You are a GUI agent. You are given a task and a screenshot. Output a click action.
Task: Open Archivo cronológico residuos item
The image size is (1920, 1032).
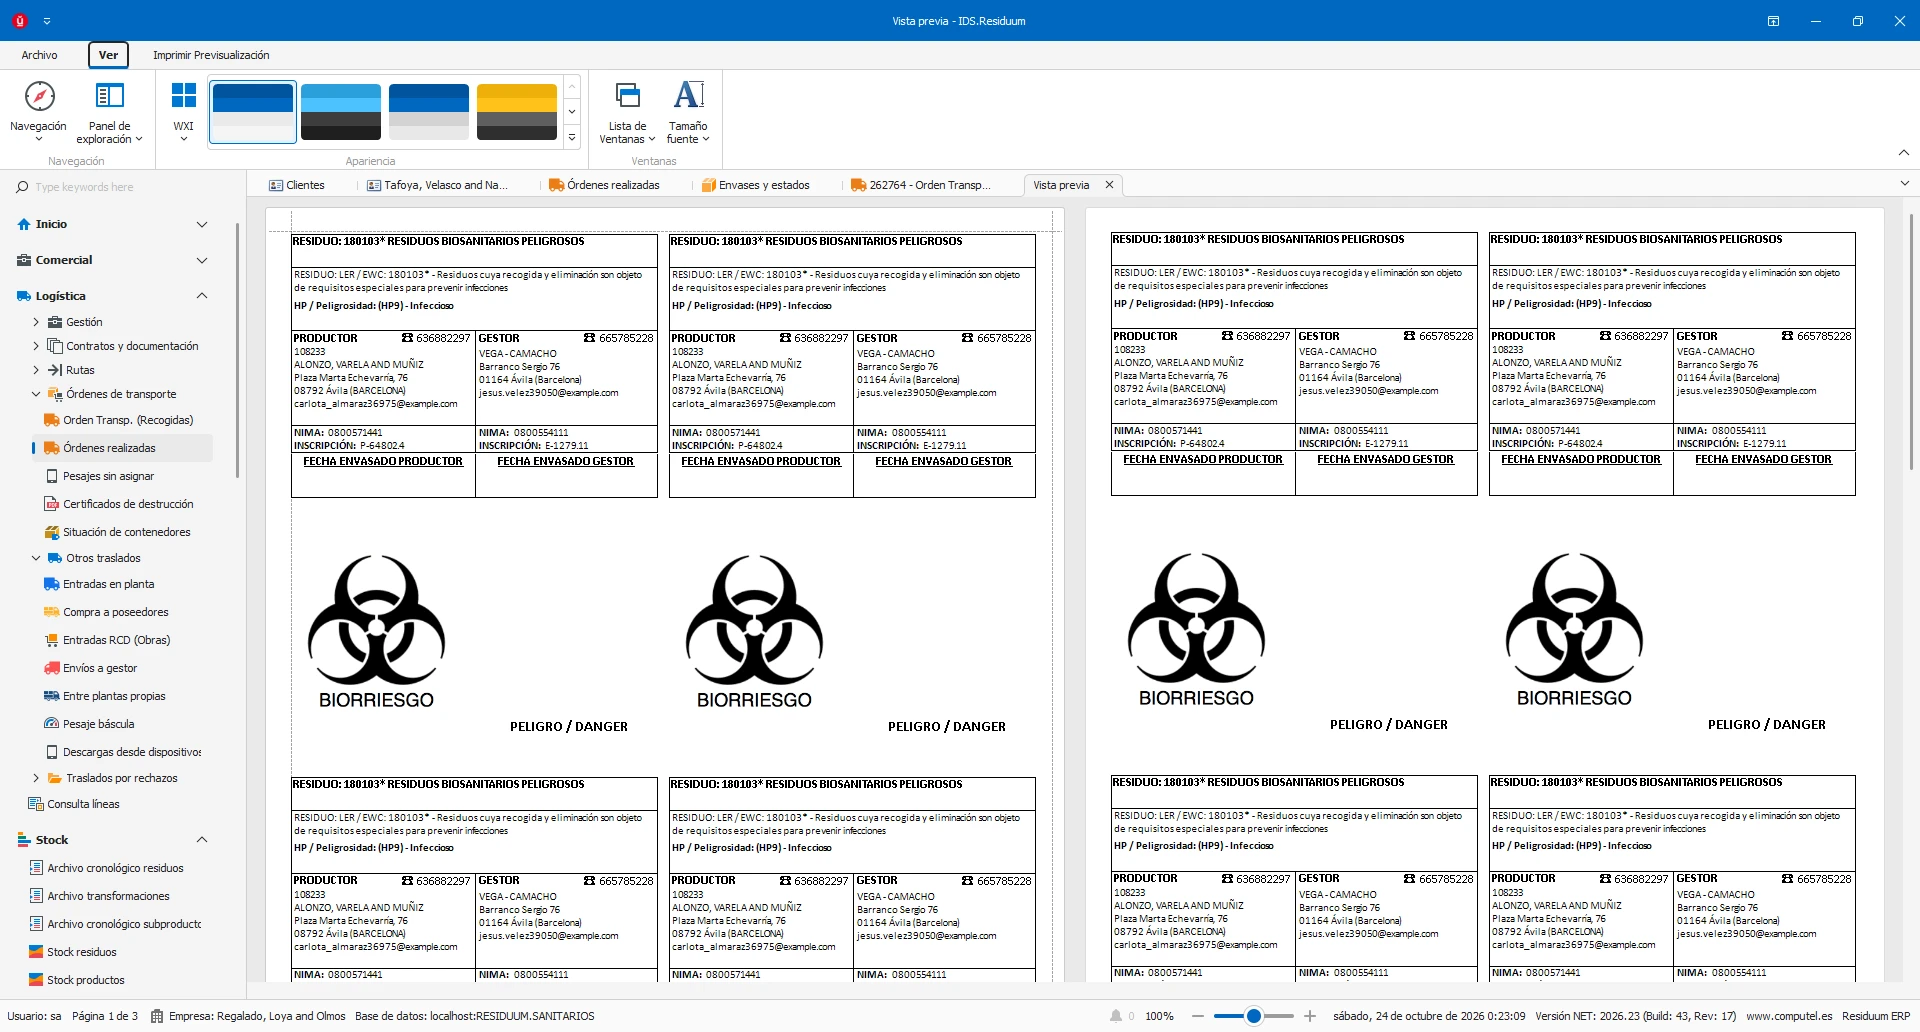pyautogui.click(x=106, y=868)
